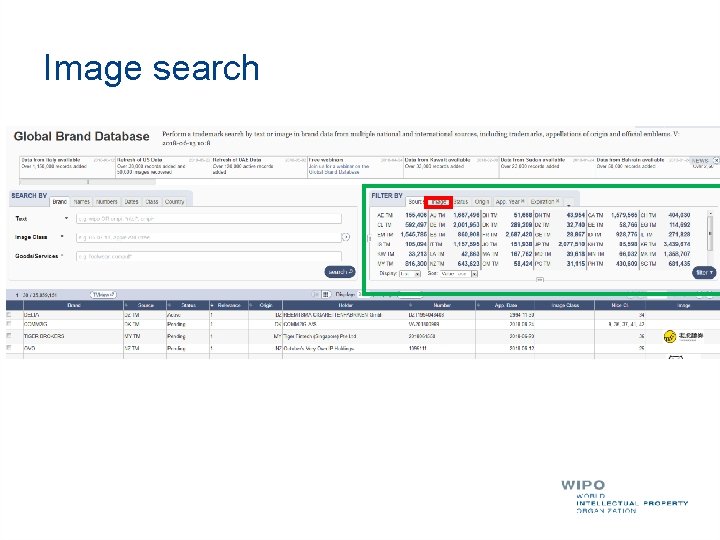720x540 pixels.
Task: Switch results to grid view icon
Action: (x=326, y=294)
